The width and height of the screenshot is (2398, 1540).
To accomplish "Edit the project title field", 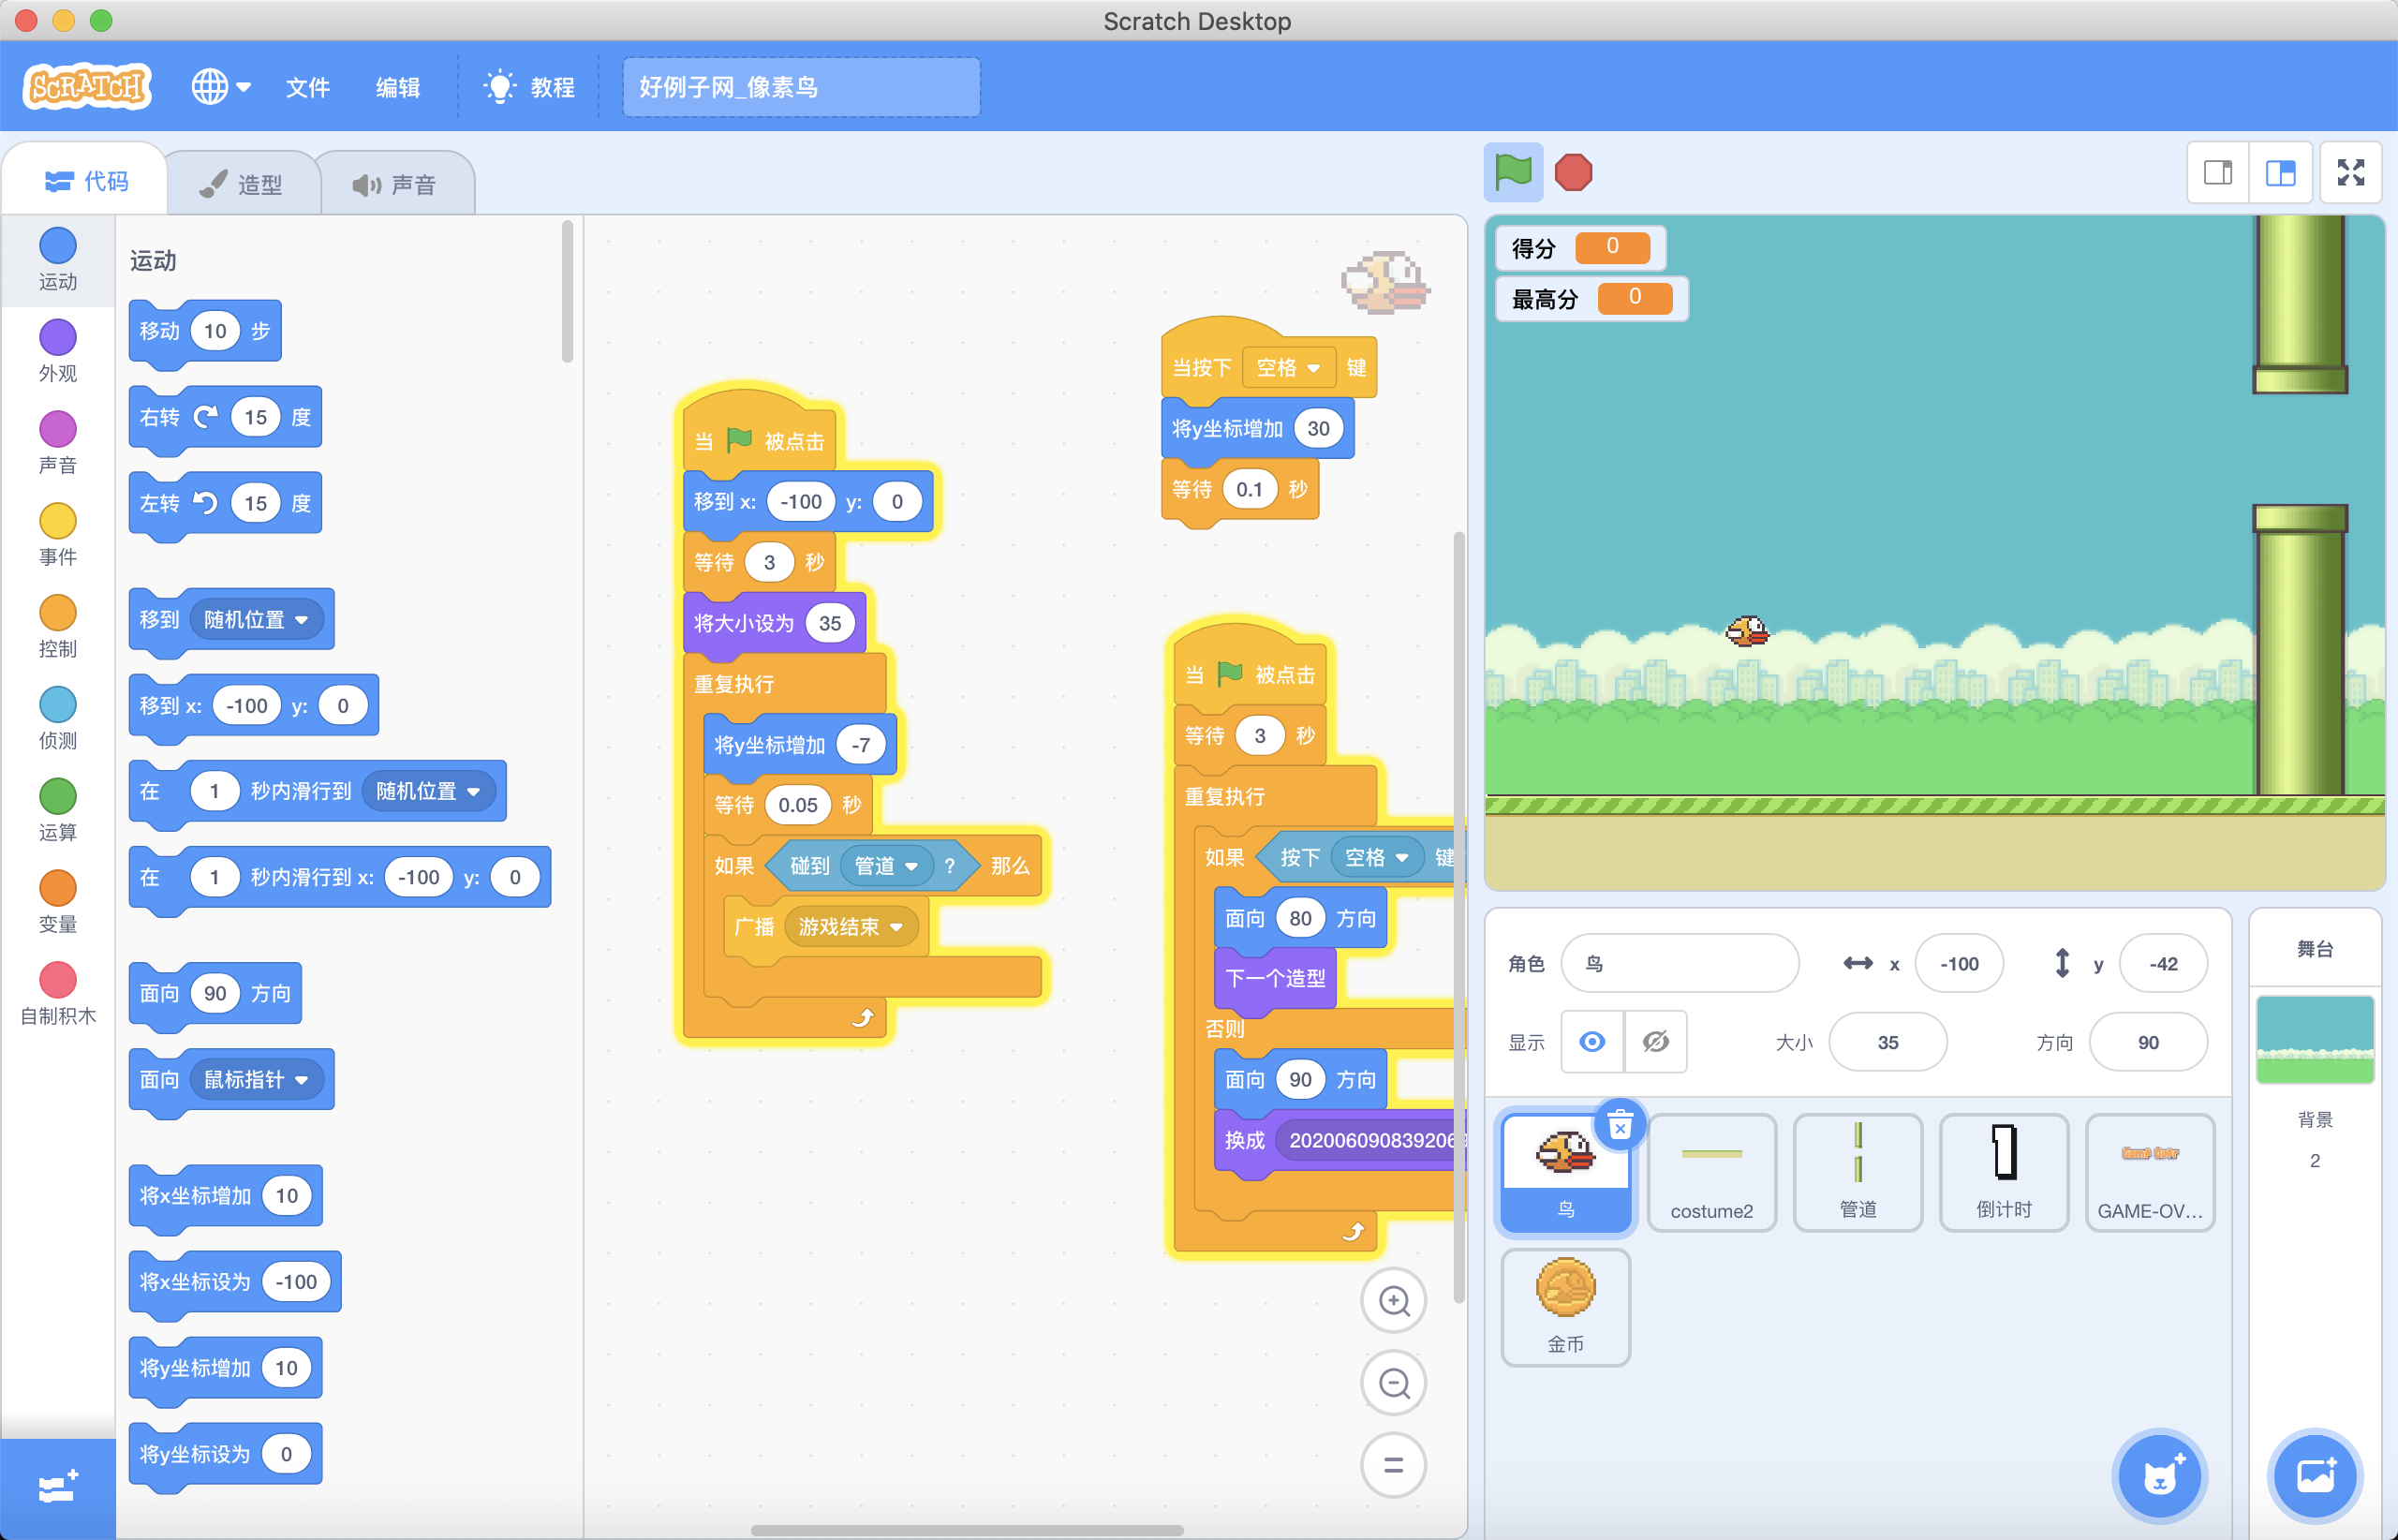I will 801,87.
